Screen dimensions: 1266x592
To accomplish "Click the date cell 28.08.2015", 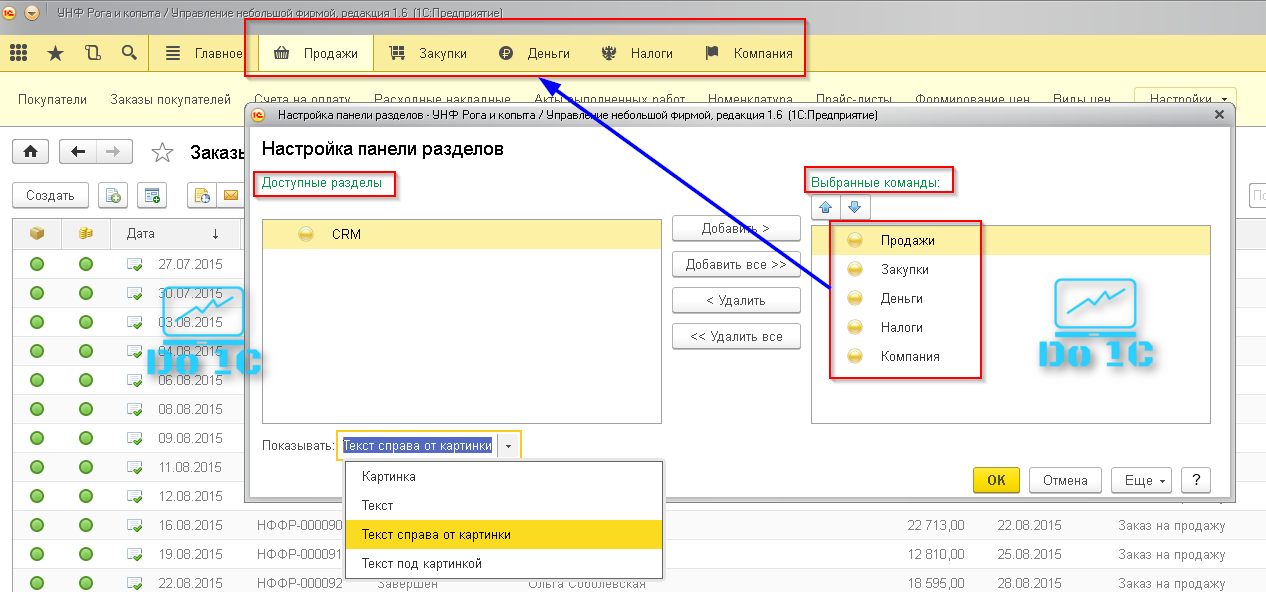I will pyautogui.click(x=1031, y=583).
